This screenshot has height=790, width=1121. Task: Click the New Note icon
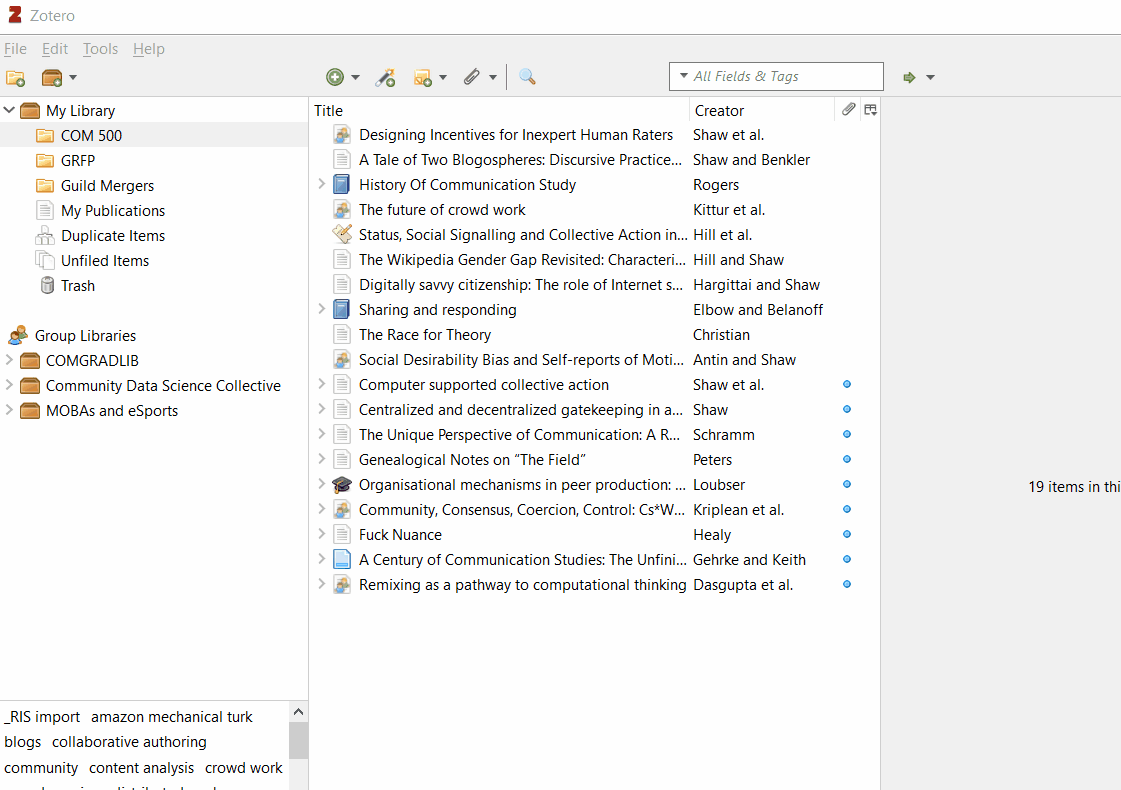click(x=423, y=77)
